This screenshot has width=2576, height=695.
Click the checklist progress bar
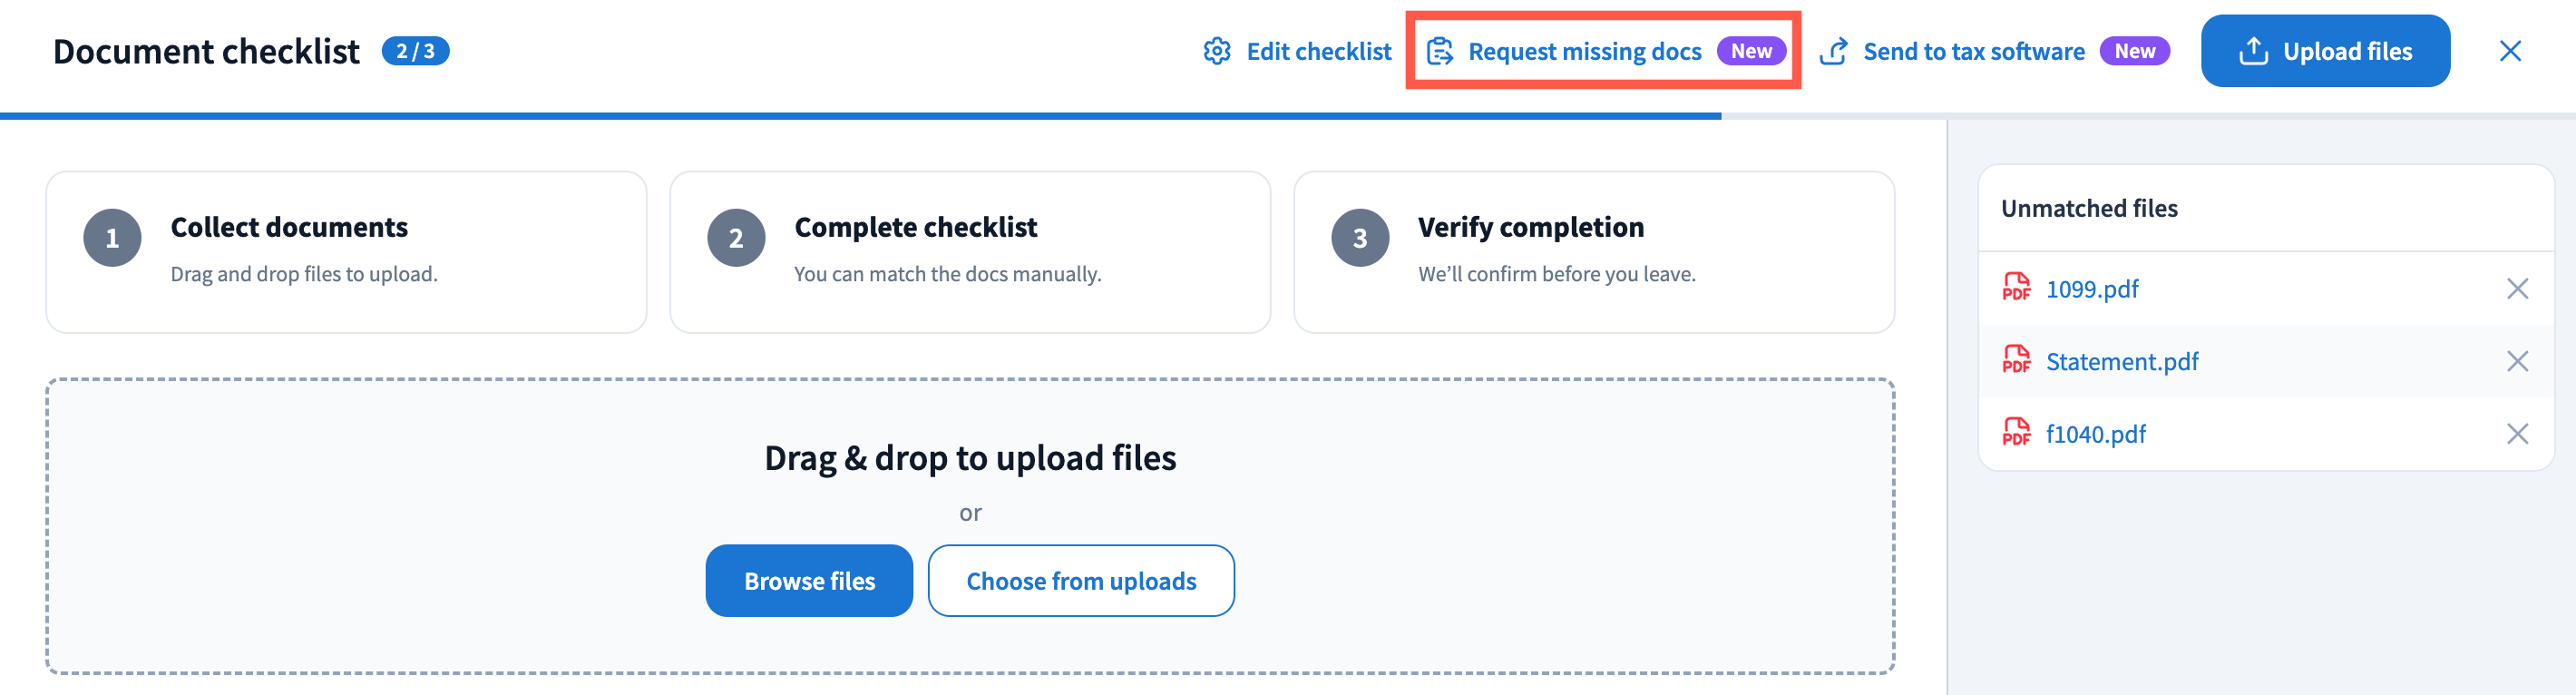(860, 116)
